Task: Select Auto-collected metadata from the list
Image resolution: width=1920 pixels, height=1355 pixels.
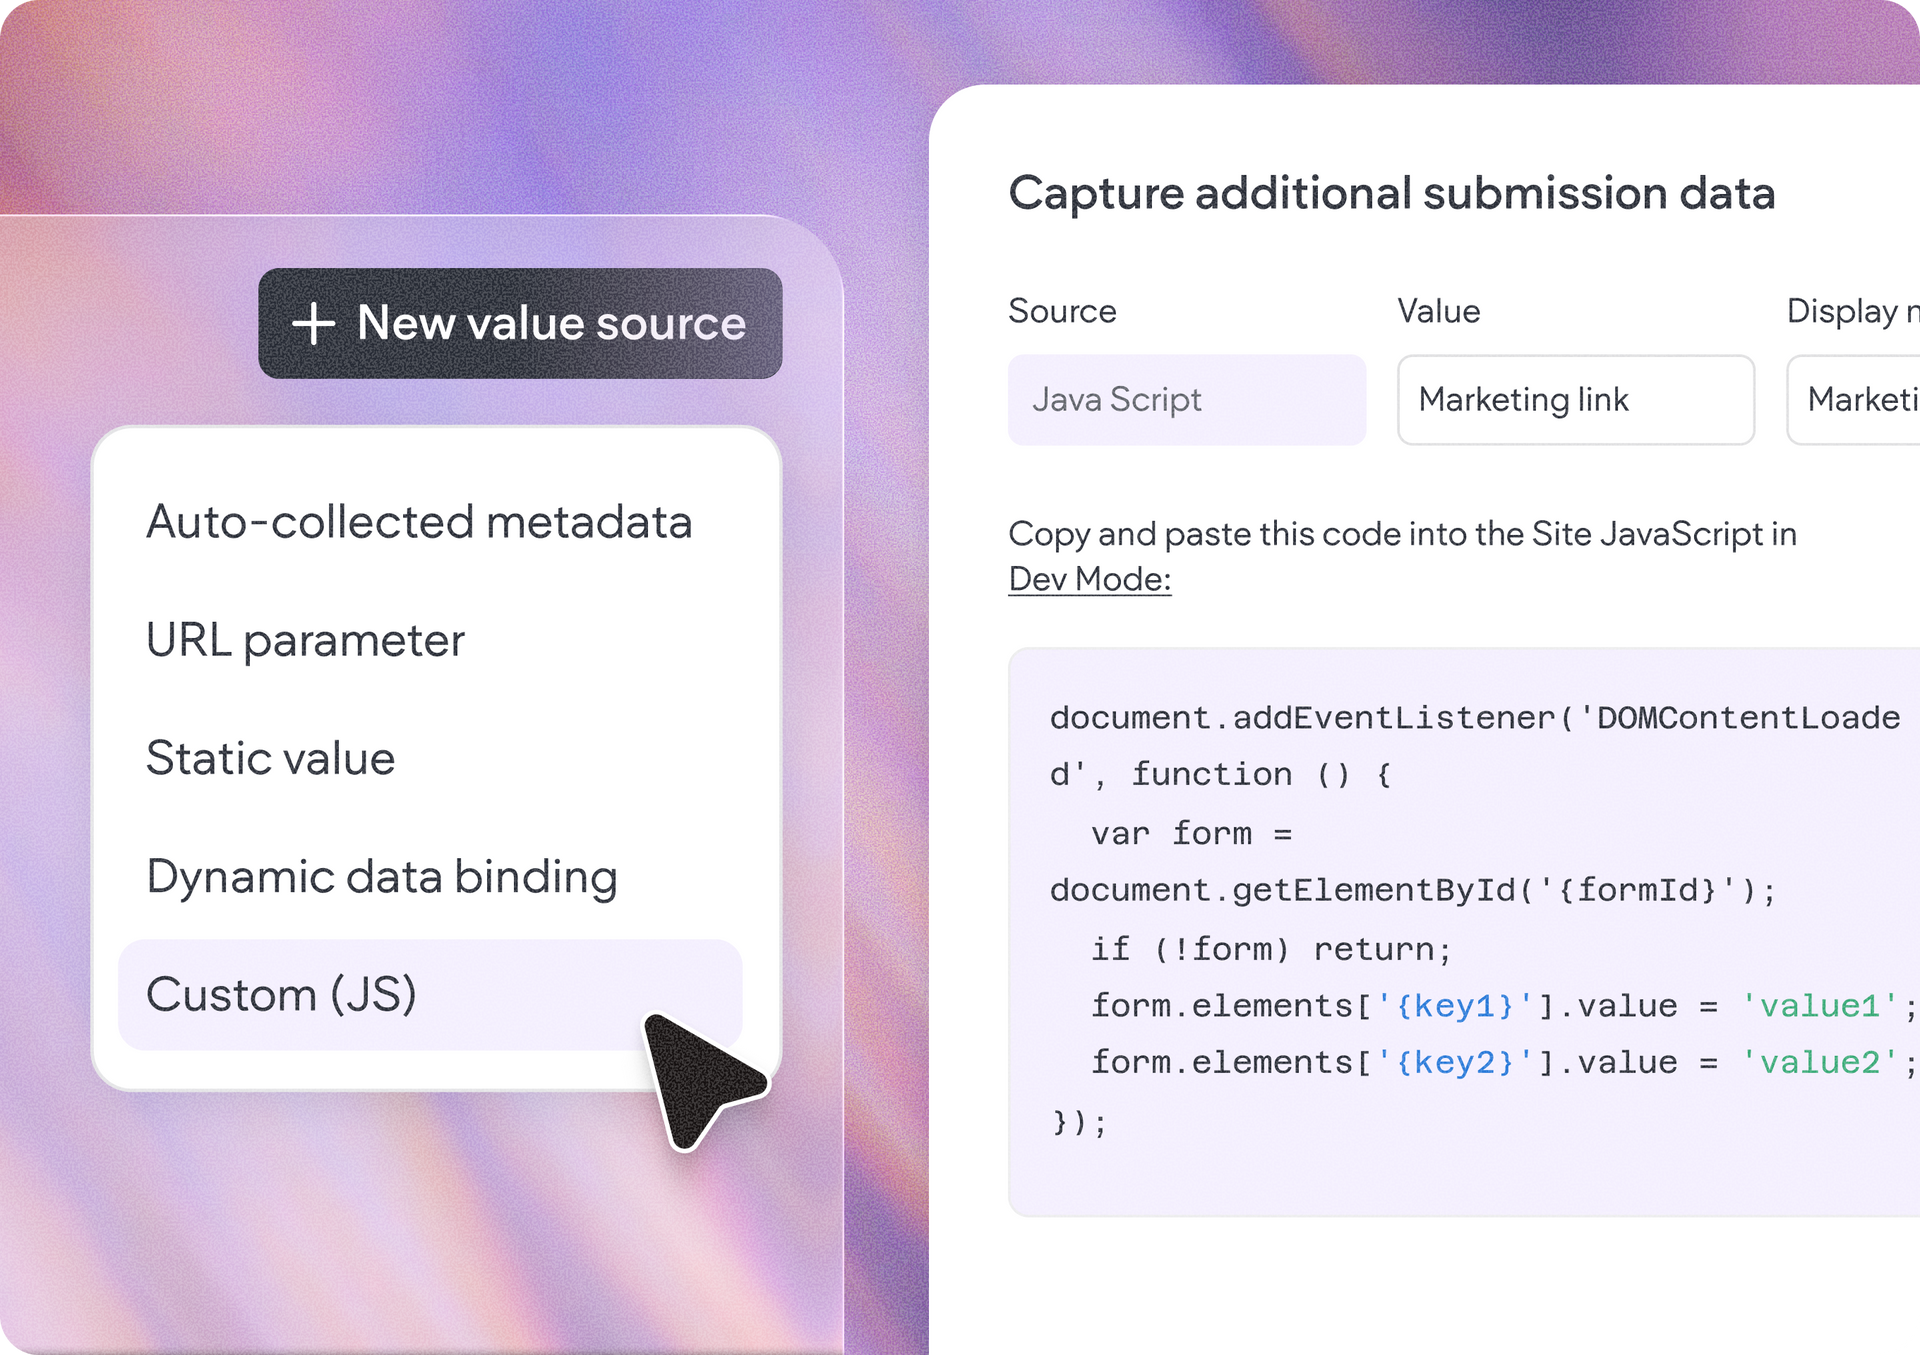Action: 419,522
